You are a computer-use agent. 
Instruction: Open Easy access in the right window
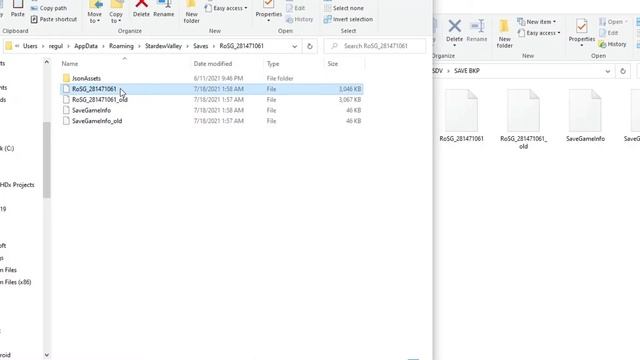(539, 33)
